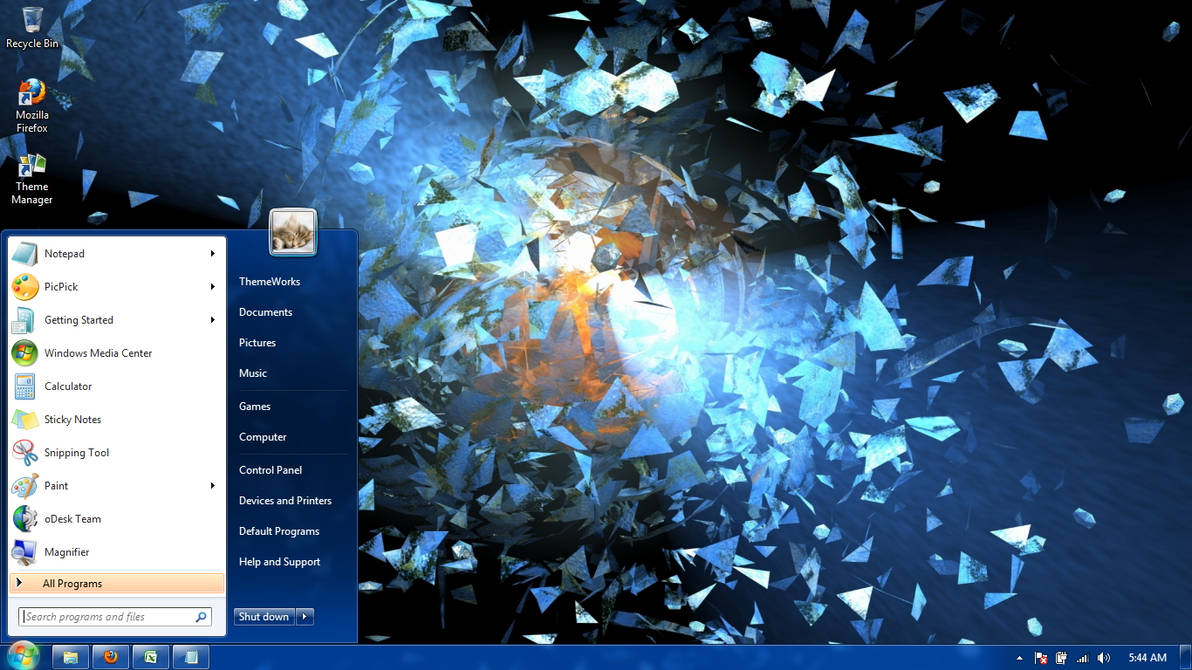
Task: Open Default Programs
Action: coord(279,531)
